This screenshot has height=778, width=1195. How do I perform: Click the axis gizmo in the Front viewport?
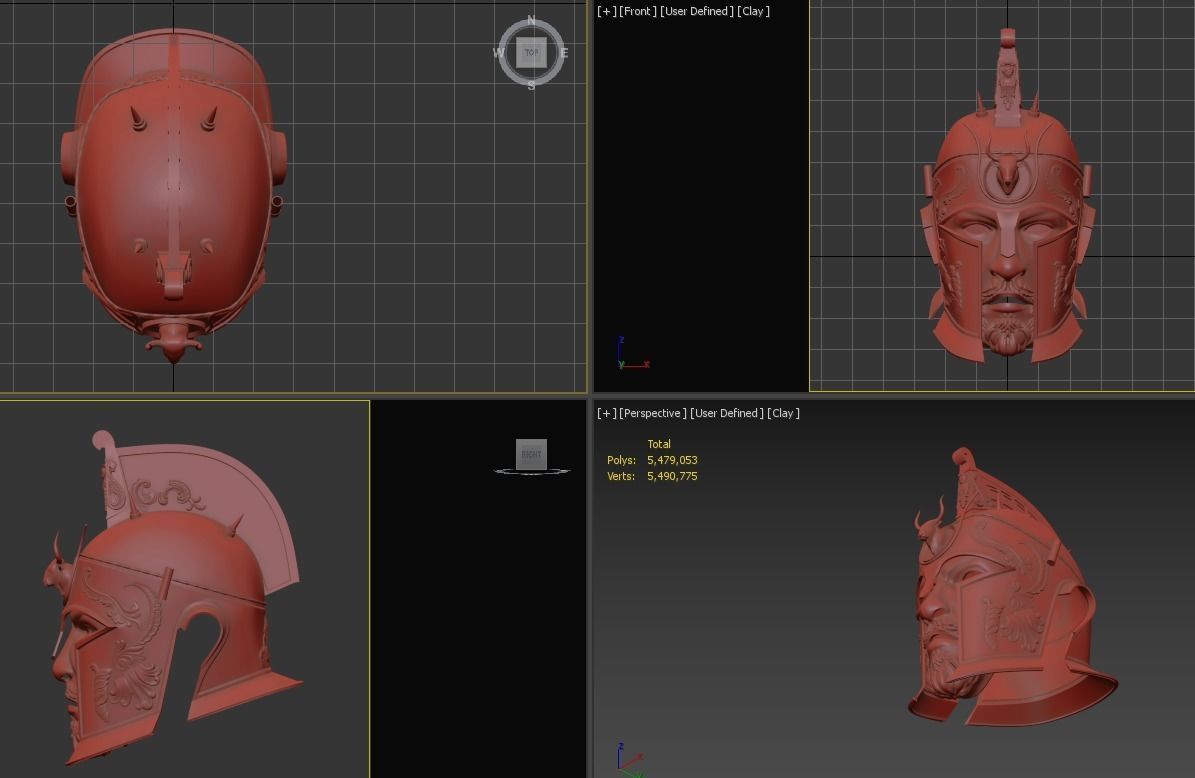[x=633, y=354]
